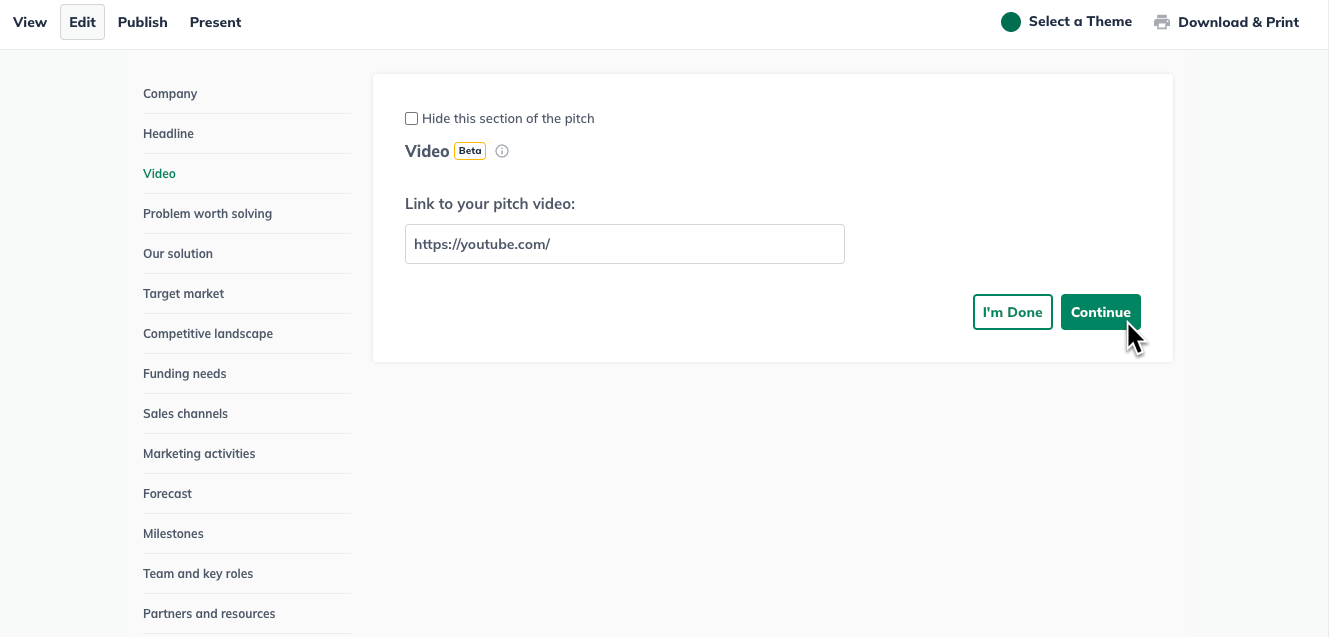This screenshot has height=637, width=1329.
Task: Select the Edit tab
Action: pos(82,22)
